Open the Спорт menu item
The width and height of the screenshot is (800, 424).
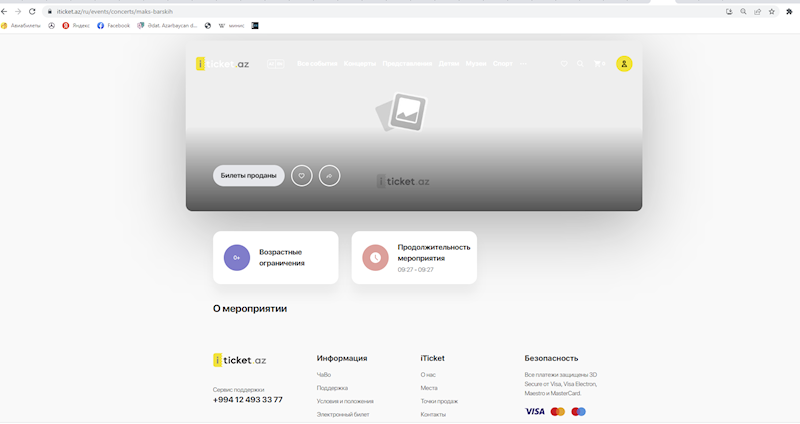click(503, 64)
